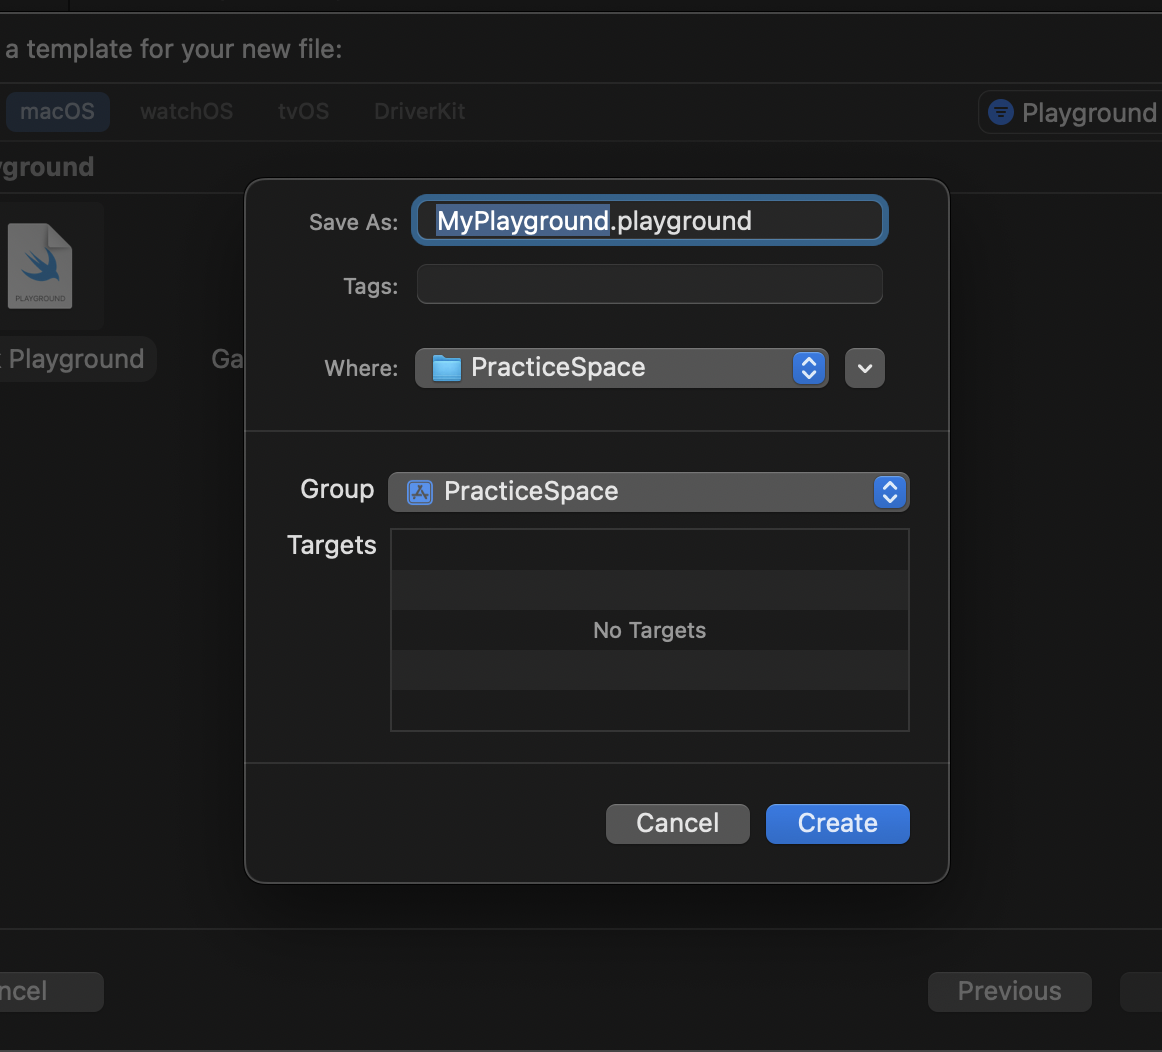Click the PracticeSpace folder icon in Where
The width and height of the screenshot is (1162, 1052).
pyautogui.click(x=446, y=367)
